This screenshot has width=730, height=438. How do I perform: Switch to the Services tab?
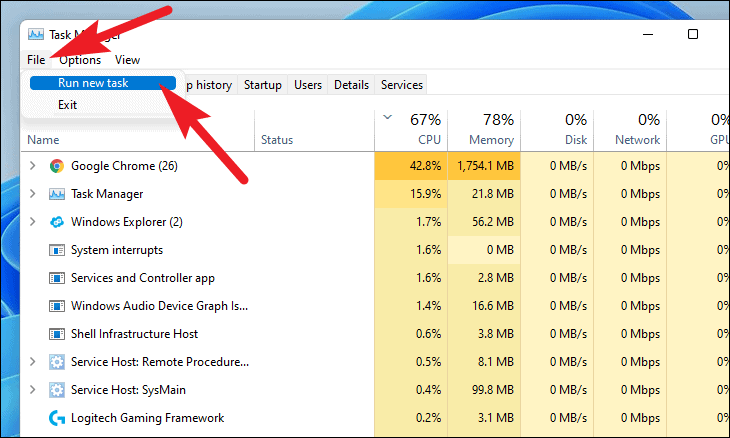(402, 85)
